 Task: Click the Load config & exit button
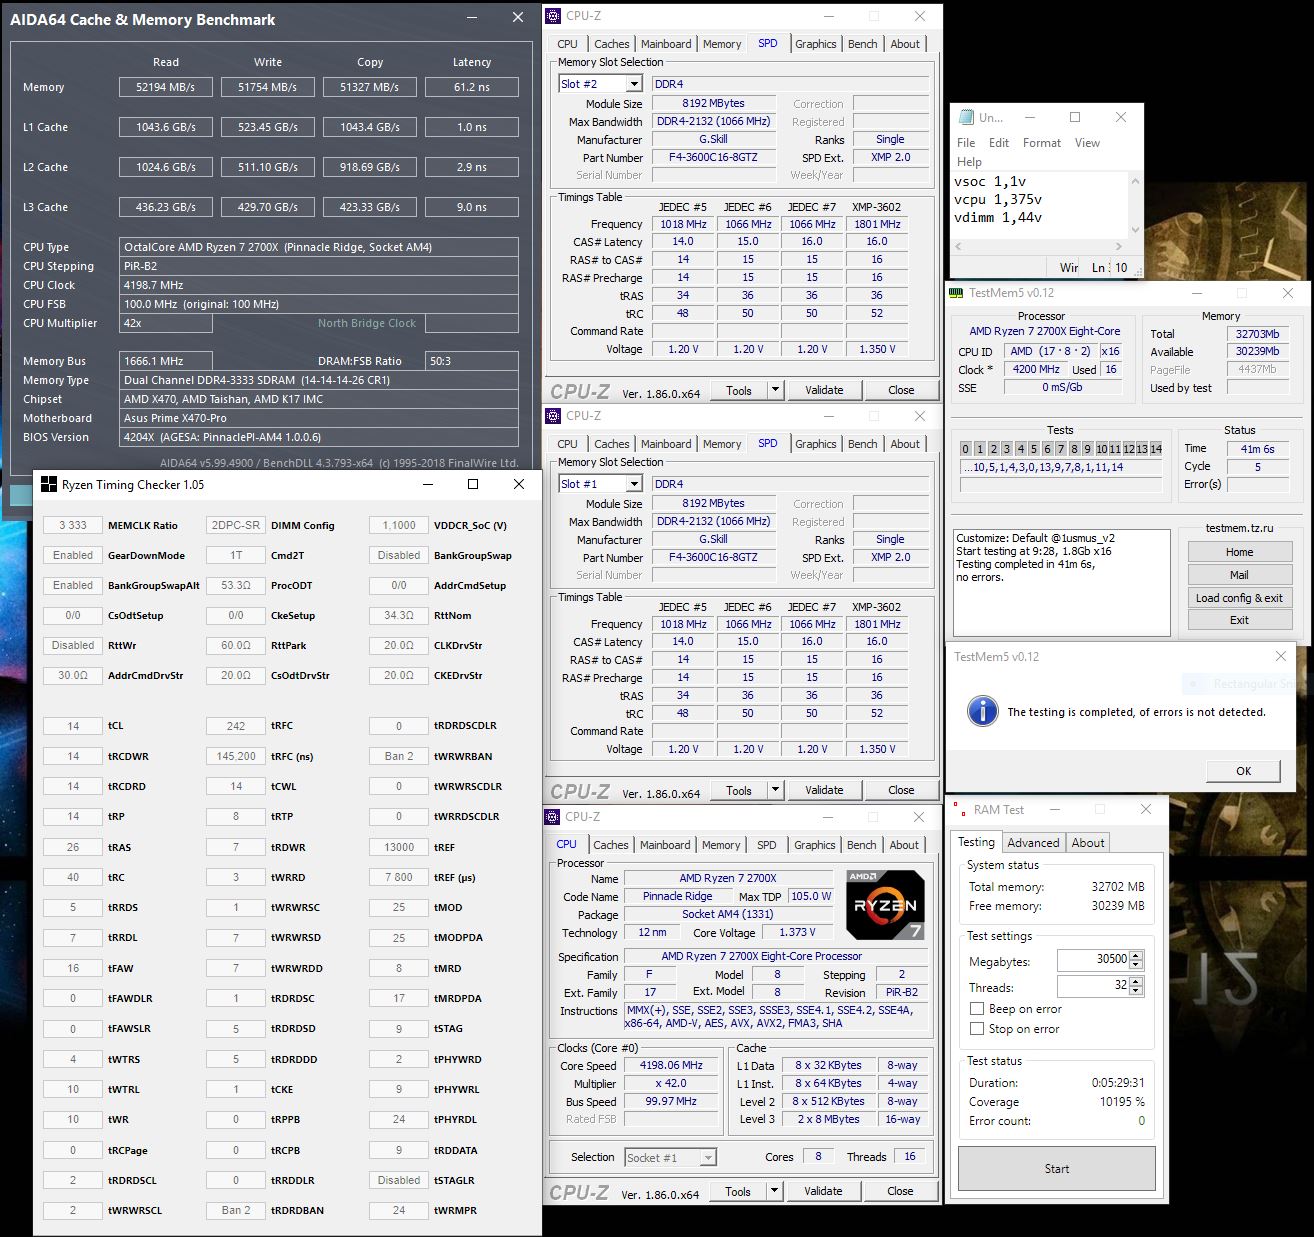(x=1239, y=598)
